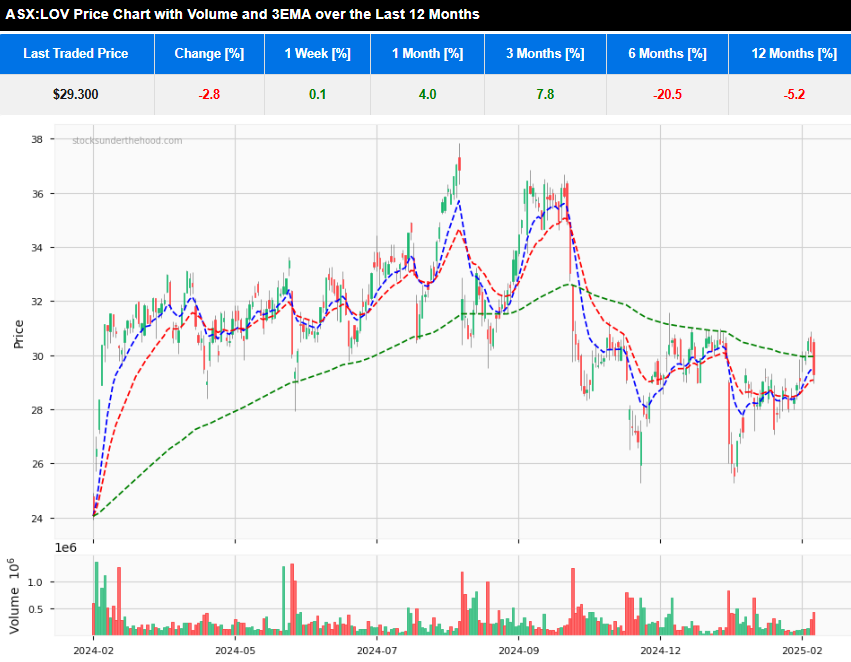Select the 7.8 three-month value
This screenshot has height=662, width=851.
click(545, 94)
